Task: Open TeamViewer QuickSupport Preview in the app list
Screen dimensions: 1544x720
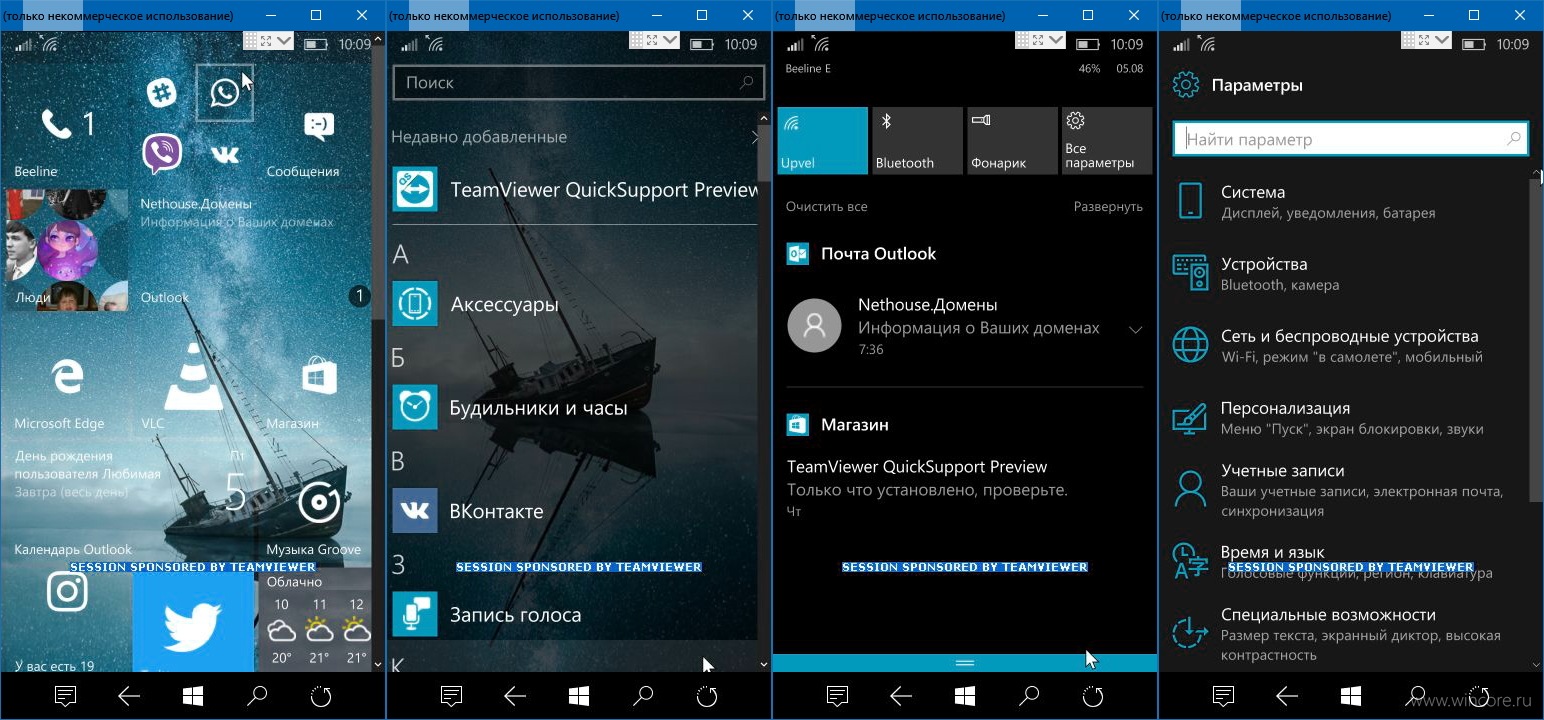Action: click(575, 189)
